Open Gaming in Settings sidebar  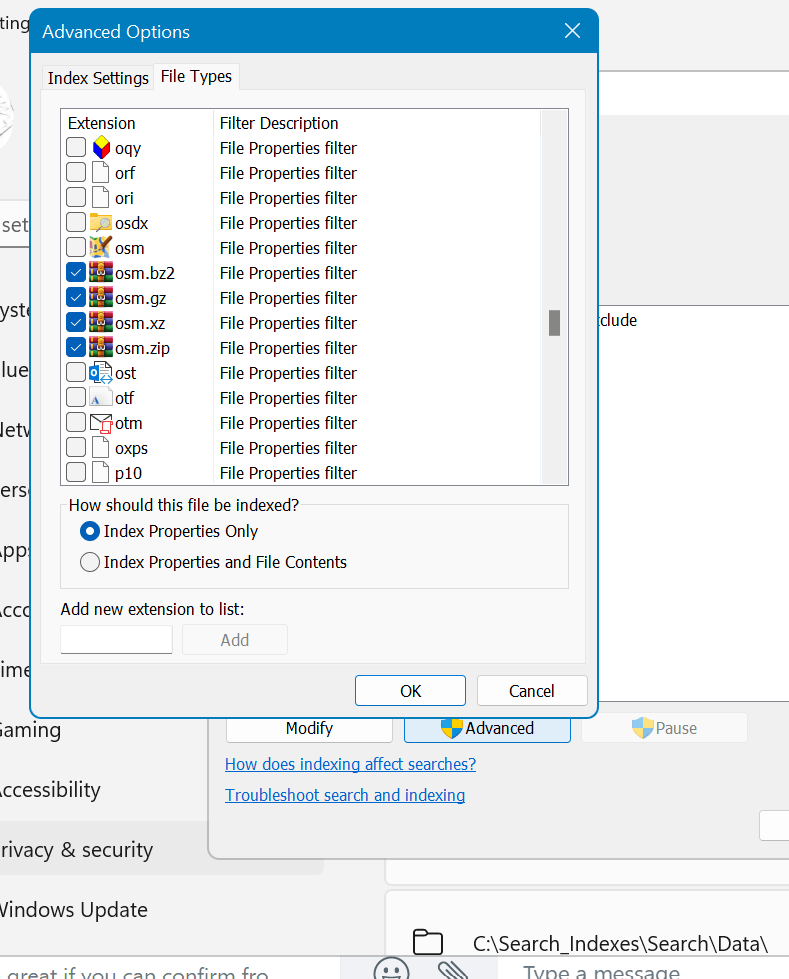point(30,729)
